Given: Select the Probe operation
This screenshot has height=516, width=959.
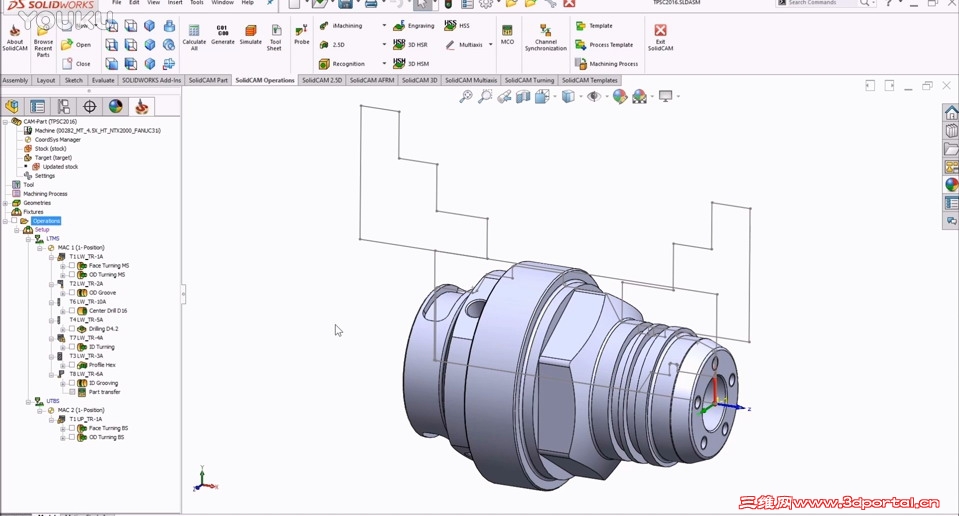Looking at the screenshot, I should [302, 35].
